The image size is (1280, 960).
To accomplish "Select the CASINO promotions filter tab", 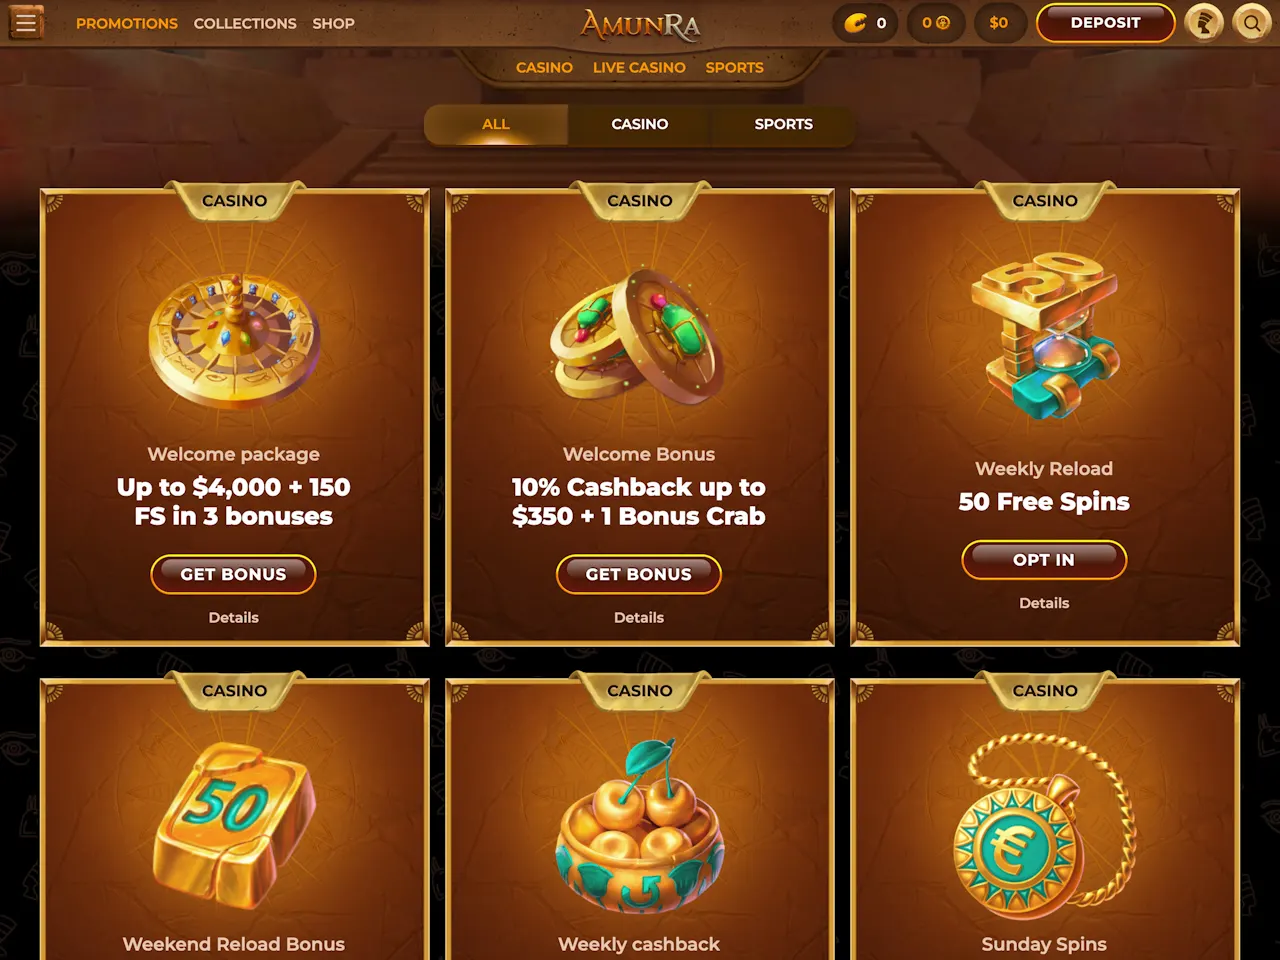I will coord(640,124).
